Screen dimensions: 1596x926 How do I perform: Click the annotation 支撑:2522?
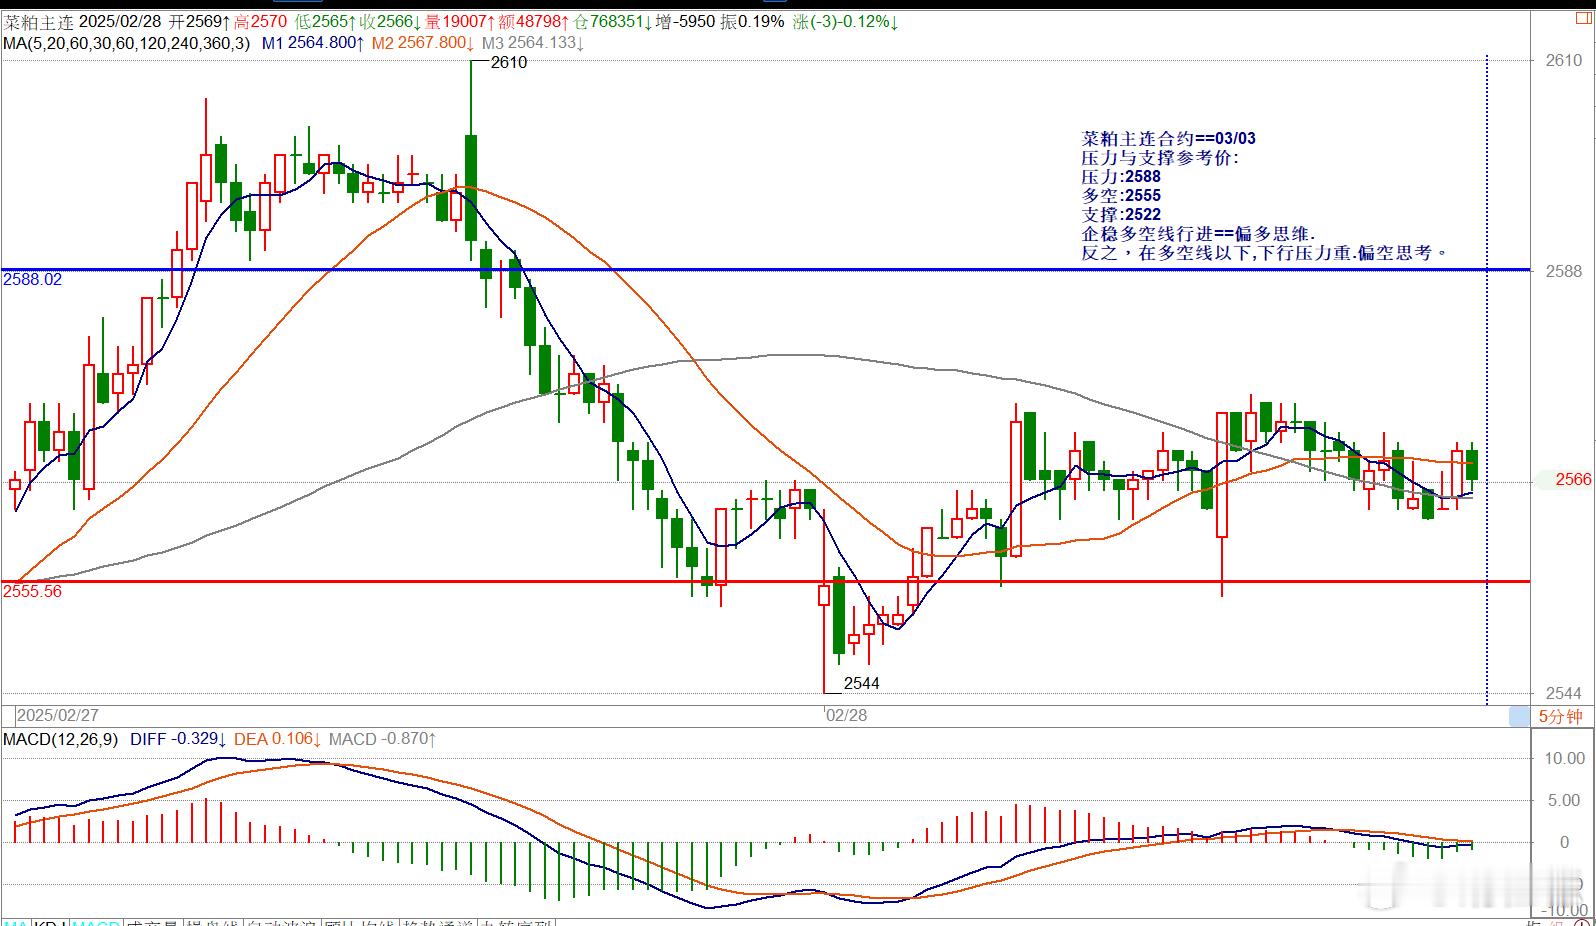click(x=1121, y=215)
